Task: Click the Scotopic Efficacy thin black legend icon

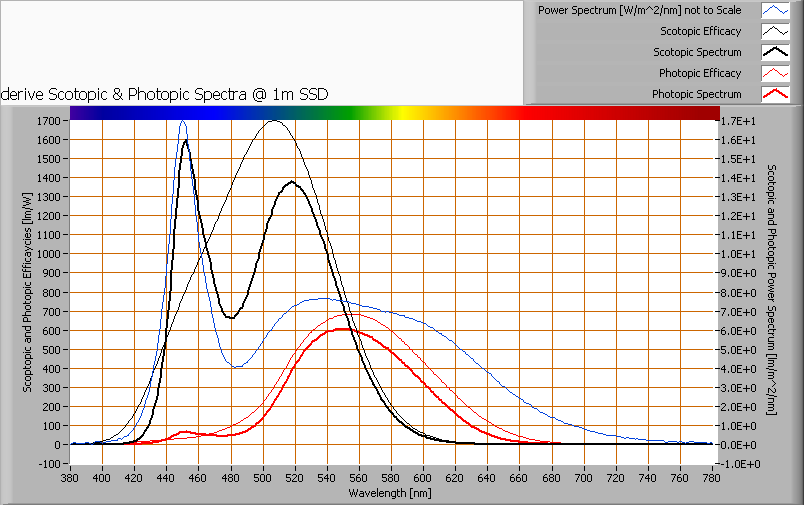Action: (x=776, y=31)
